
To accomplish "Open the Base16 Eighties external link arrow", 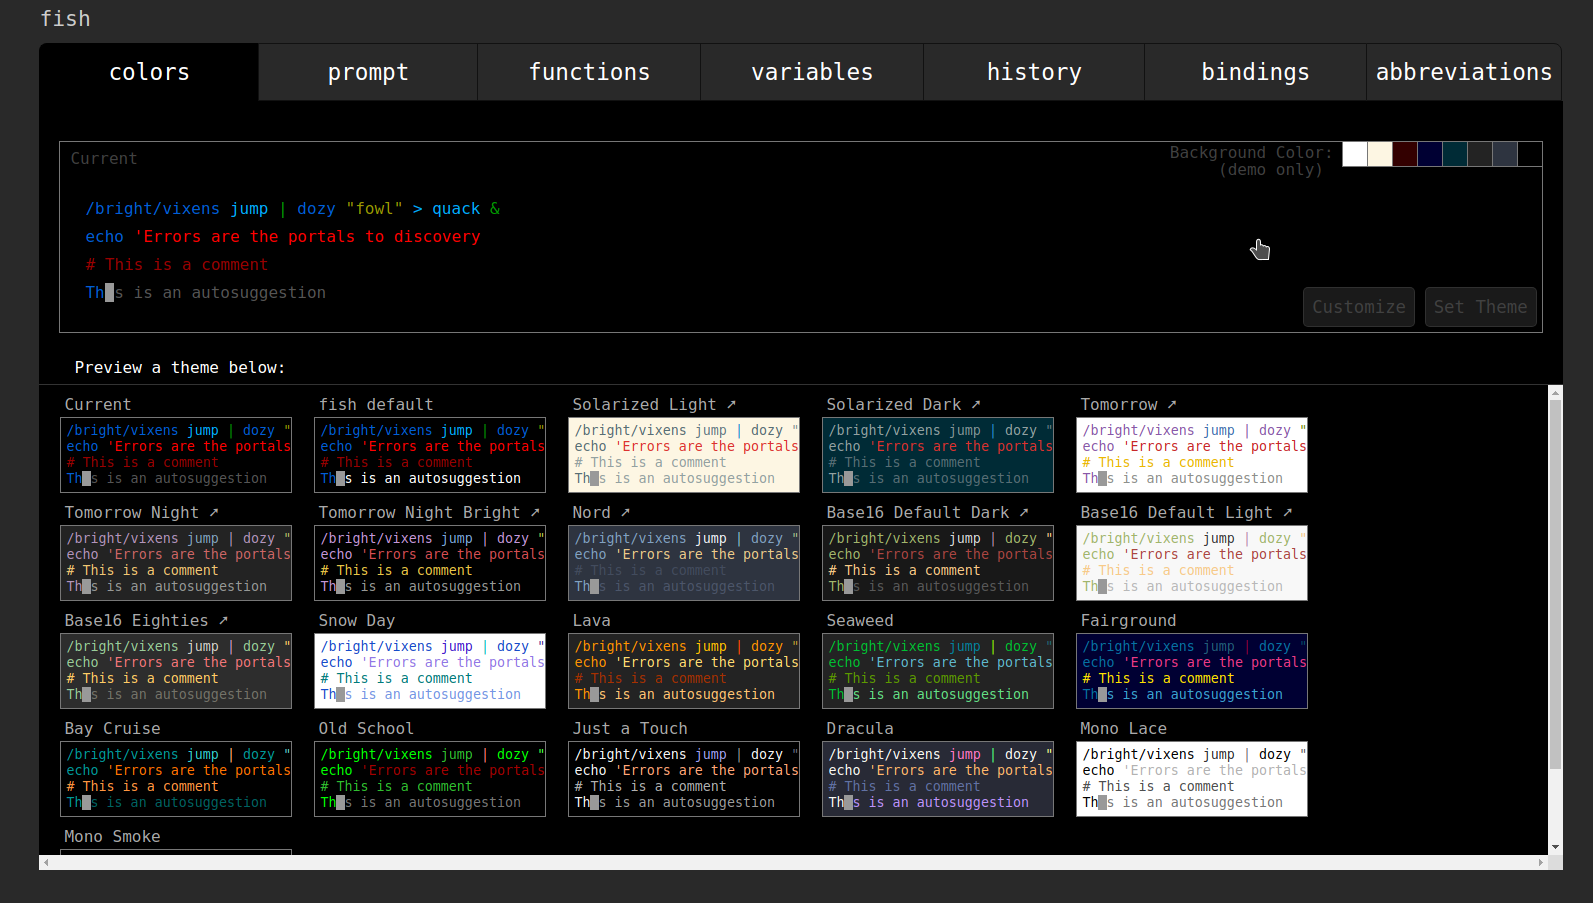I will [223, 621].
